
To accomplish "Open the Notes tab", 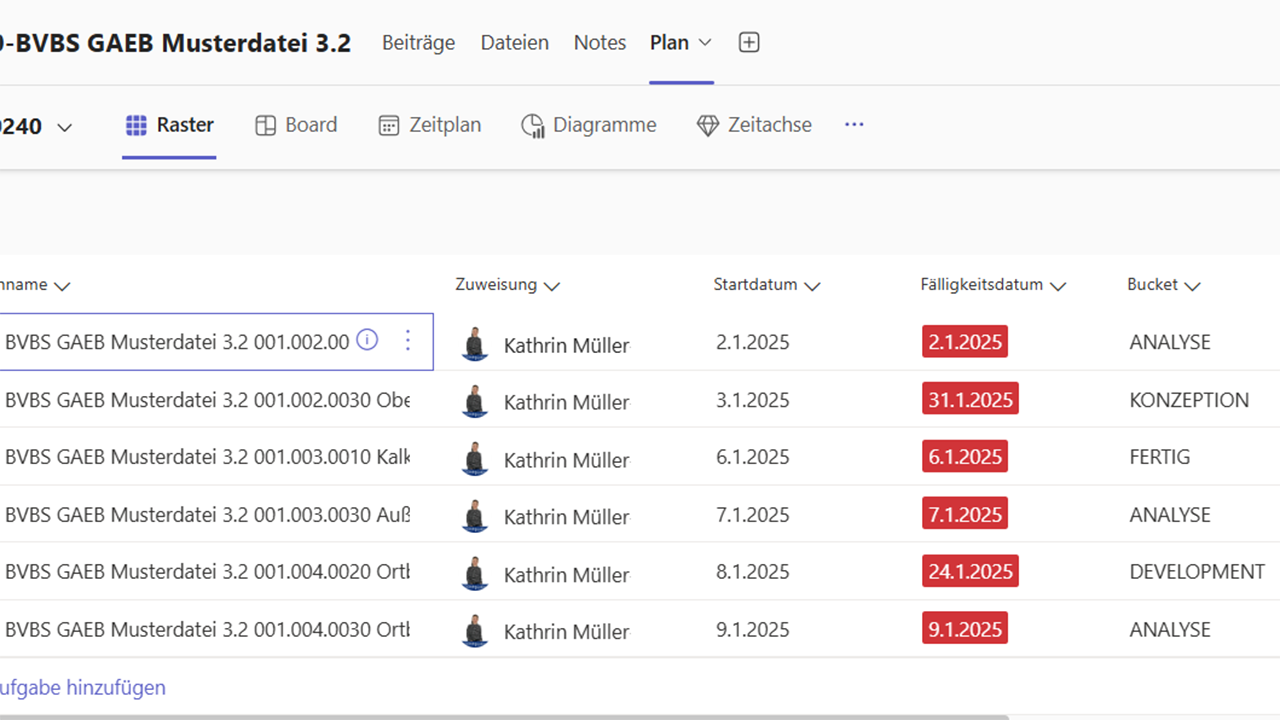I will (x=600, y=43).
